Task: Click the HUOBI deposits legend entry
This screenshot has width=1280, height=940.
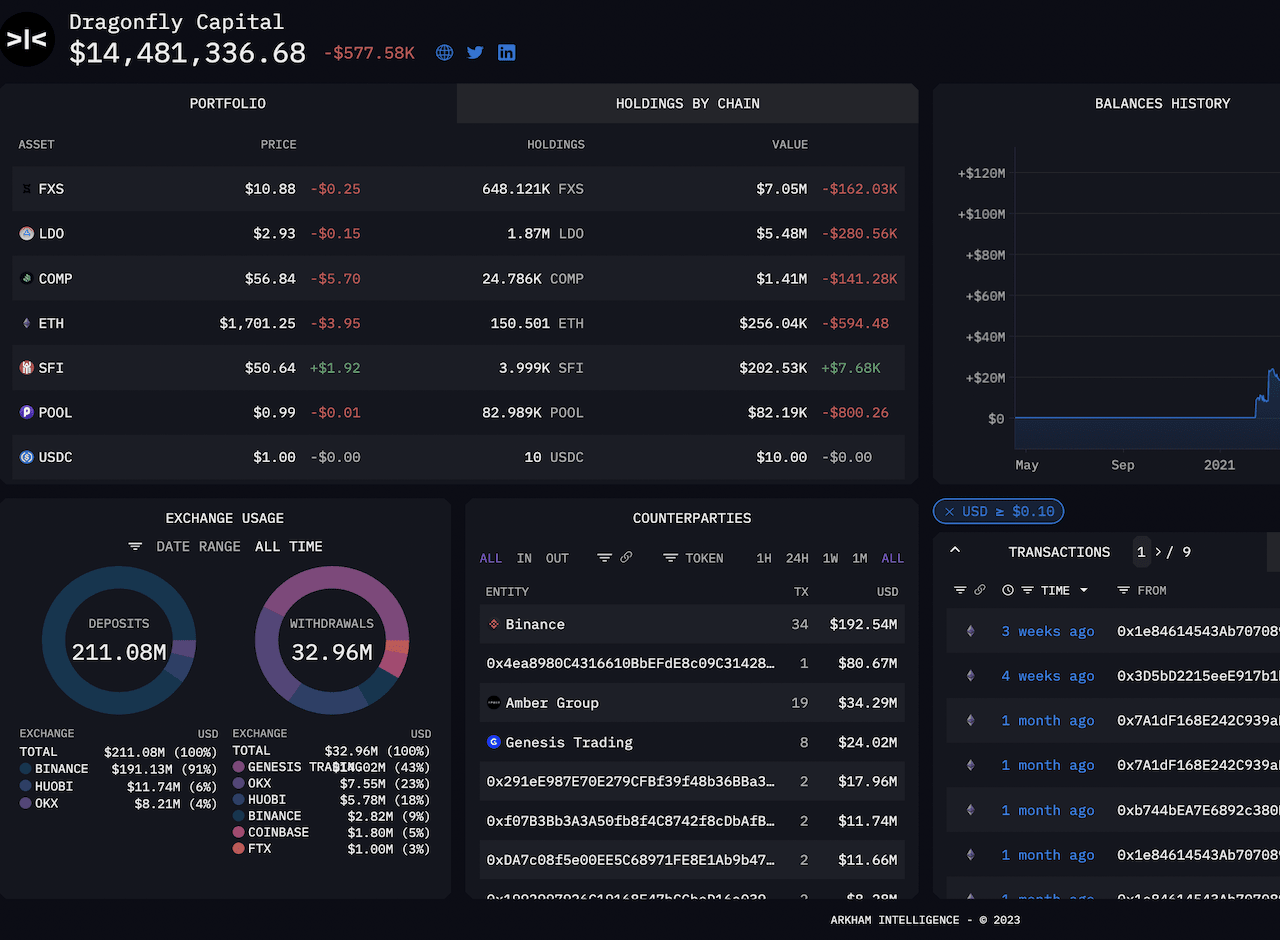Action: point(118,787)
